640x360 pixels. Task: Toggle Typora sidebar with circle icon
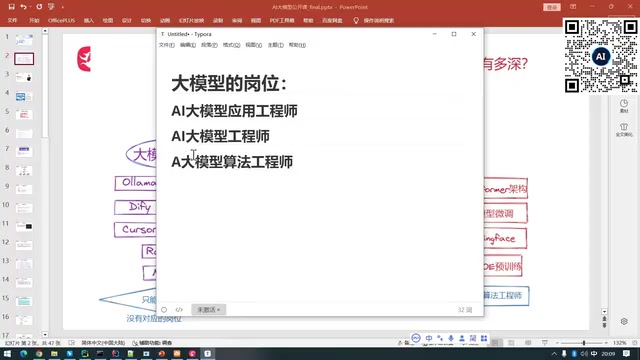164,310
